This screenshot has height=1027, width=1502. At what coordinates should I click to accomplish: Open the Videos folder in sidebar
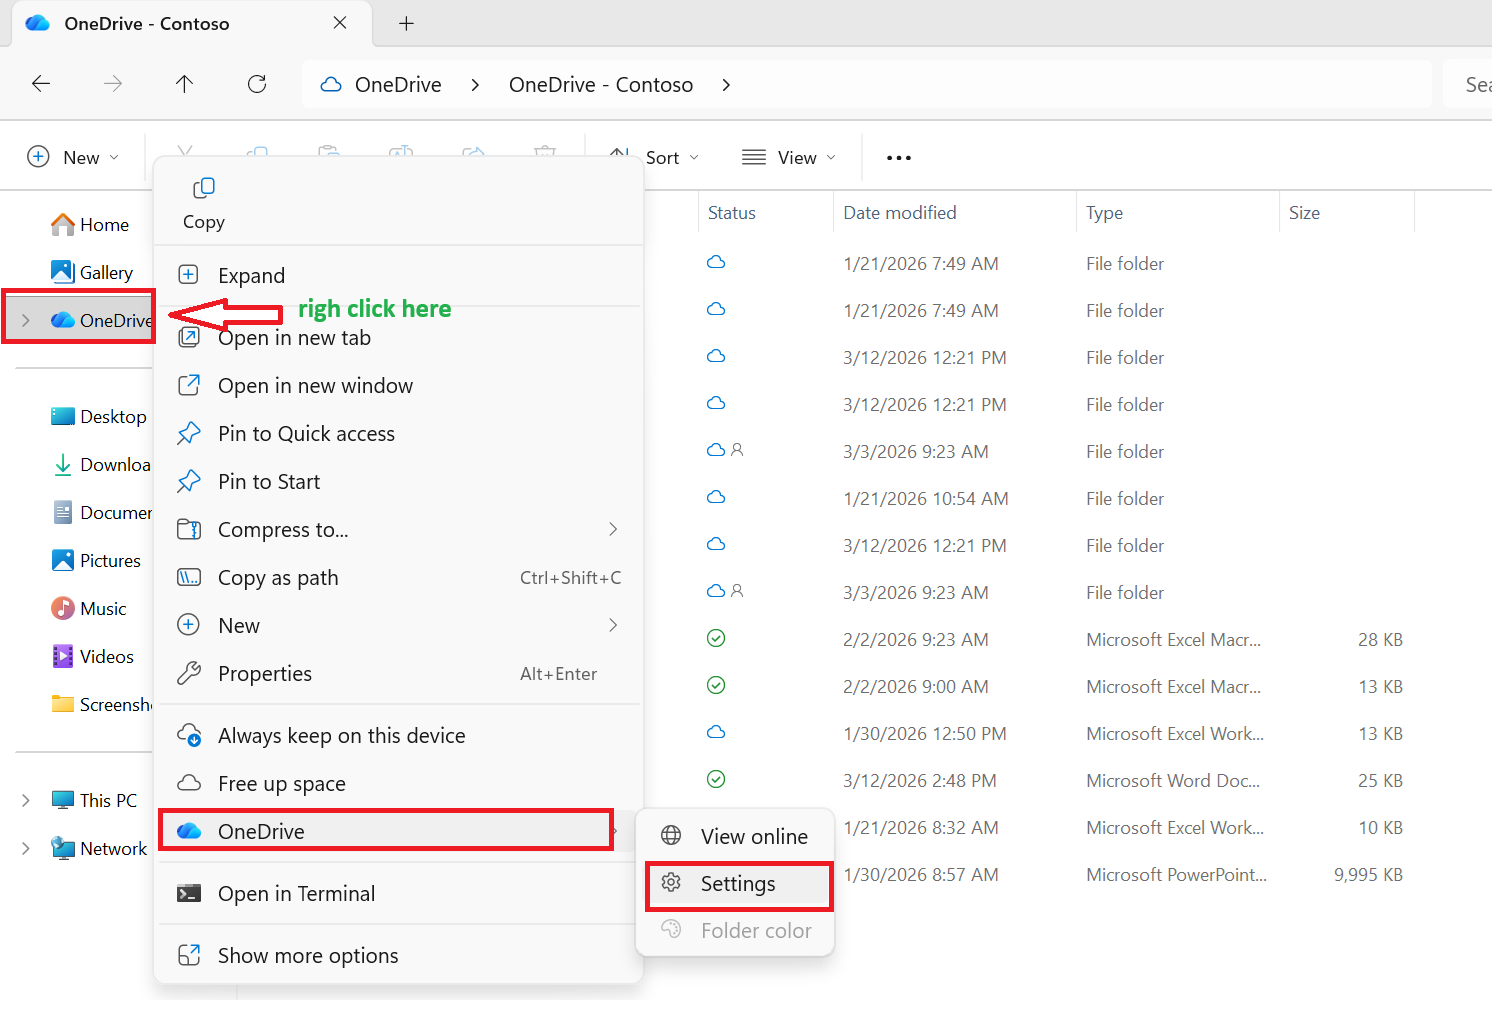pyautogui.click(x=92, y=656)
